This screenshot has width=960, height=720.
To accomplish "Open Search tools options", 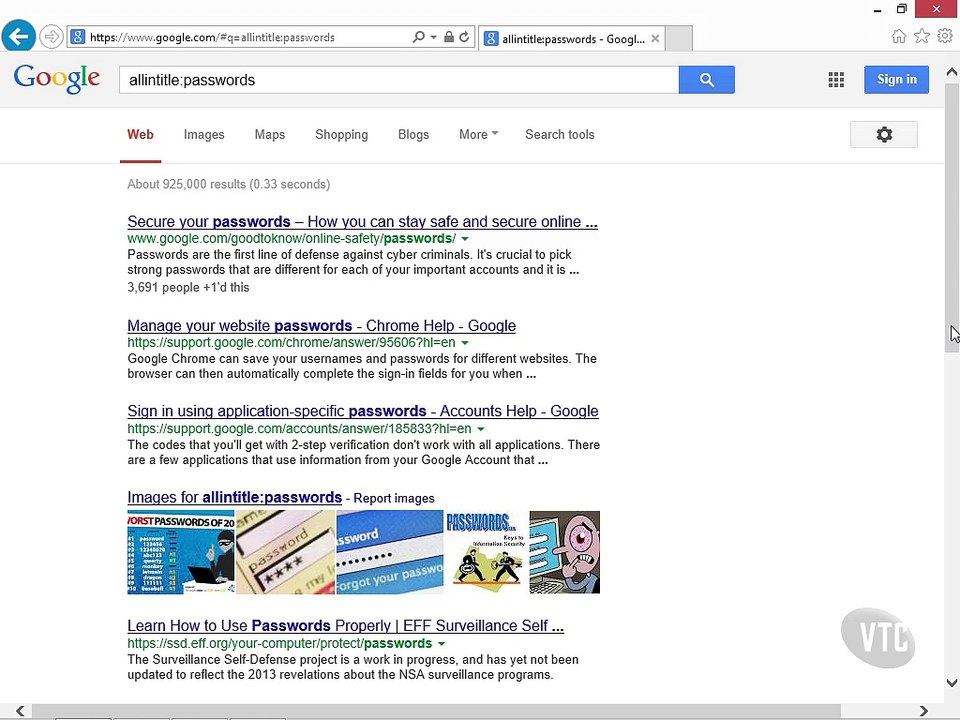I will tap(560, 135).
